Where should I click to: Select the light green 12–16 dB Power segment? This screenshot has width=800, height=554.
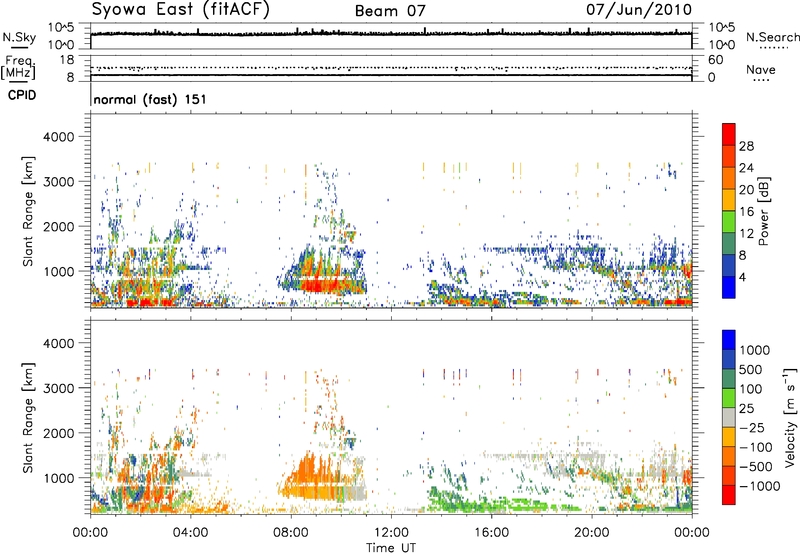click(x=729, y=221)
